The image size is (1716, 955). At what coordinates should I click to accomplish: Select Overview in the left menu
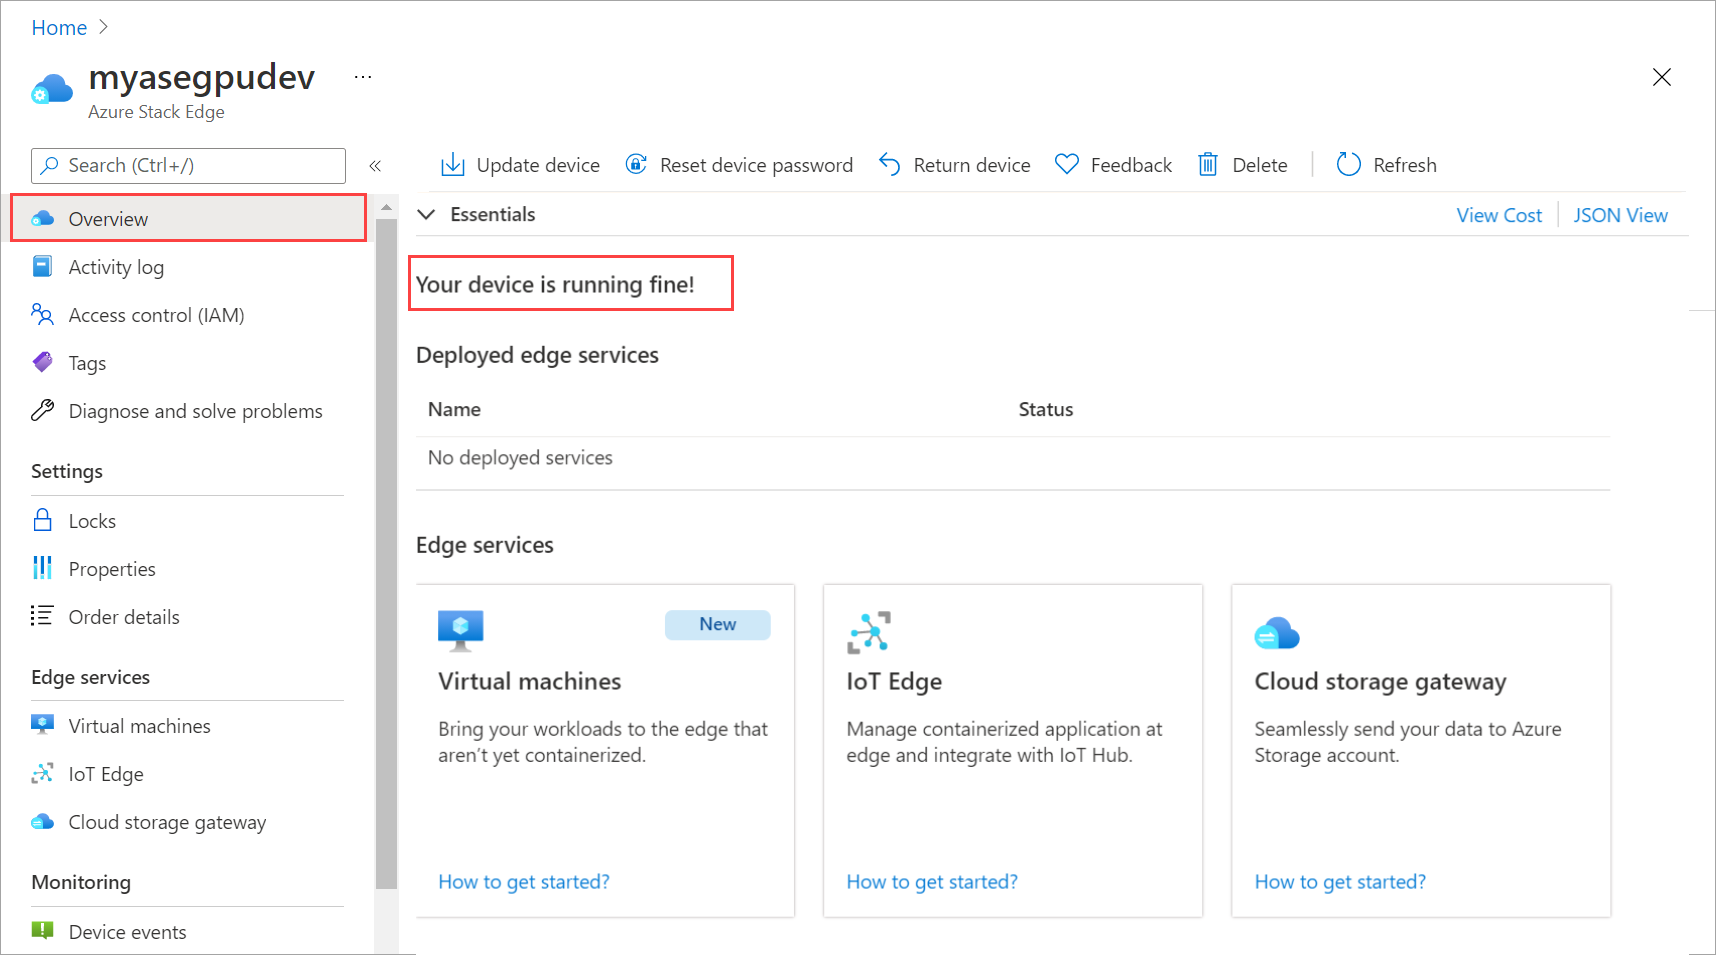coord(189,218)
